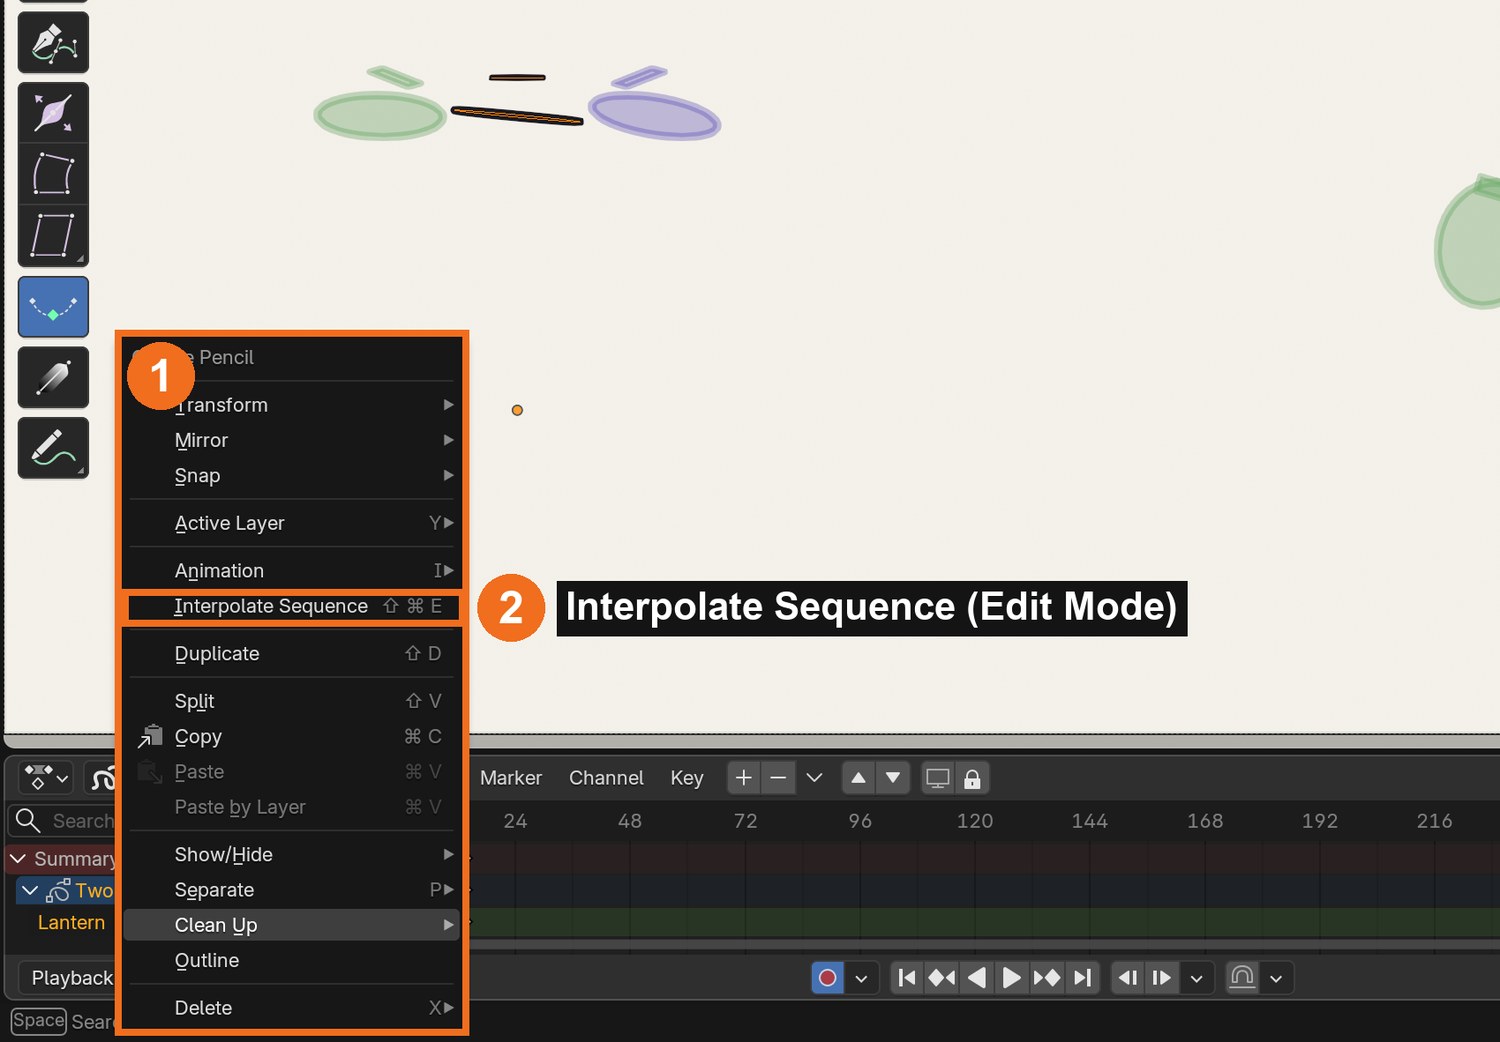Select the Lantern layer channel
Image resolution: width=1500 pixels, height=1042 pixels.
71,922
